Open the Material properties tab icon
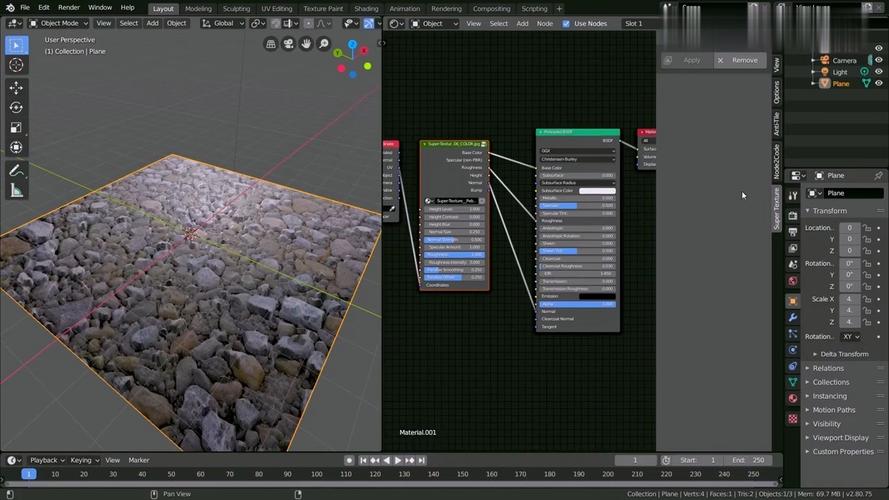 pos(793,399)
